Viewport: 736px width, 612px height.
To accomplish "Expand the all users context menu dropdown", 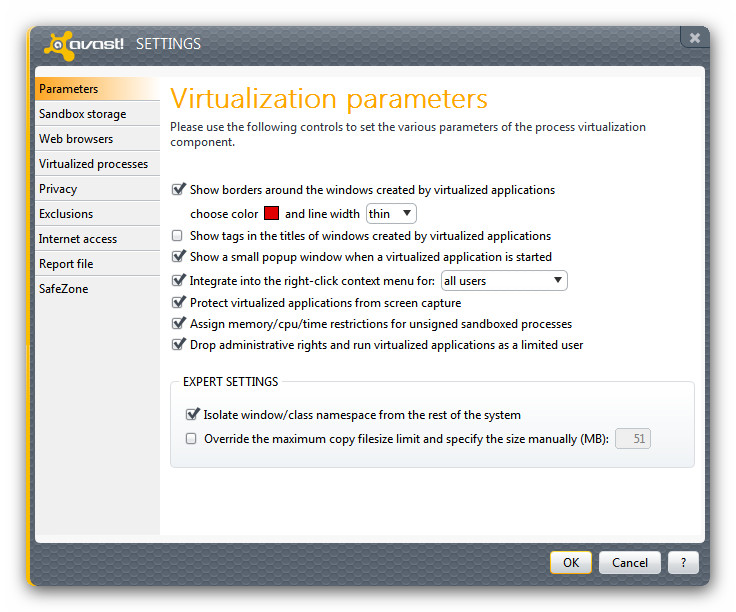I will pos(504,281).
